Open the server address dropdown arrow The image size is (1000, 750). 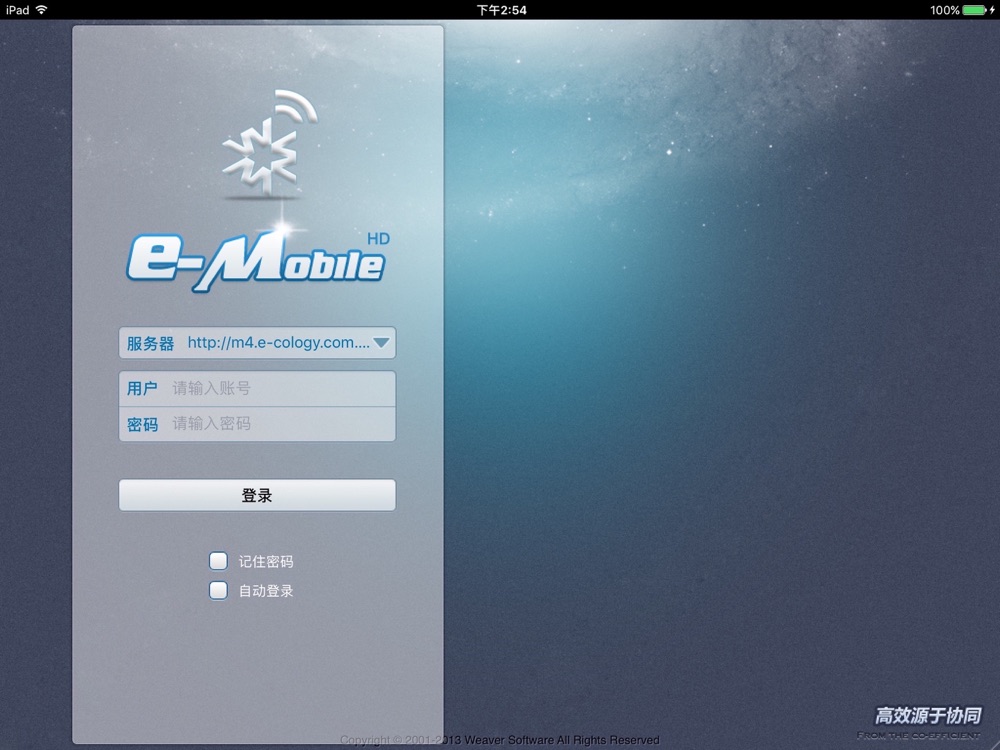point(381,343)
